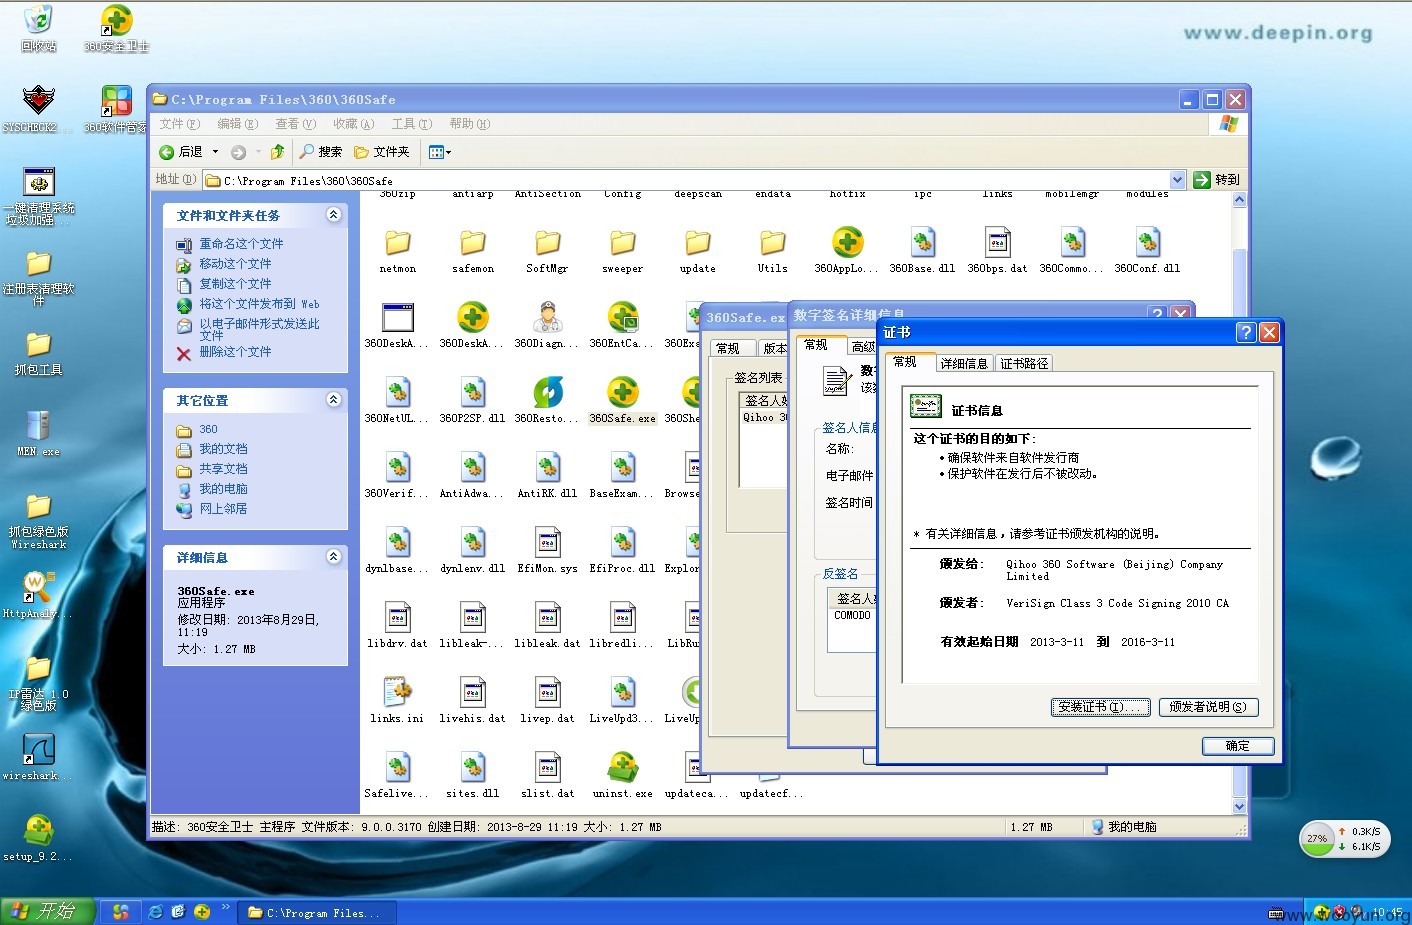This screenshot has height=925, width=1412.
Task: Select the sites.dll file icon
Action: [472, 767]
